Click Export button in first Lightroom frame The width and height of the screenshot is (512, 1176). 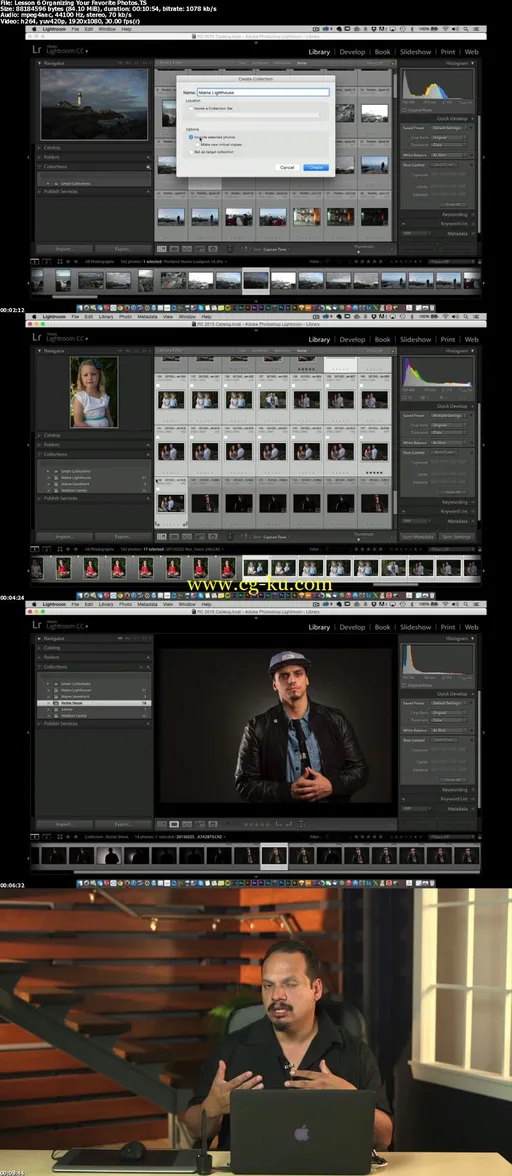pyautogui.click(x=122, y=248)
